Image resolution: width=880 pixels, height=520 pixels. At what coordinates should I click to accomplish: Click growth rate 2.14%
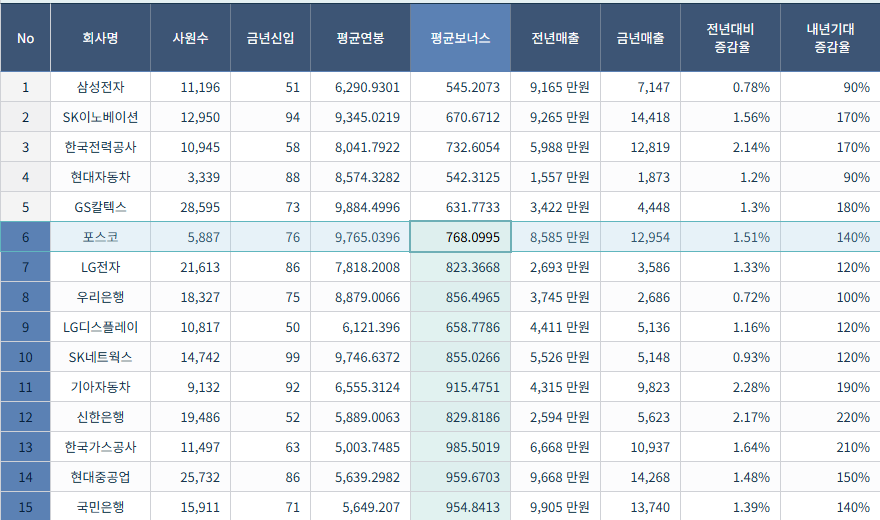tap(730, 147)
